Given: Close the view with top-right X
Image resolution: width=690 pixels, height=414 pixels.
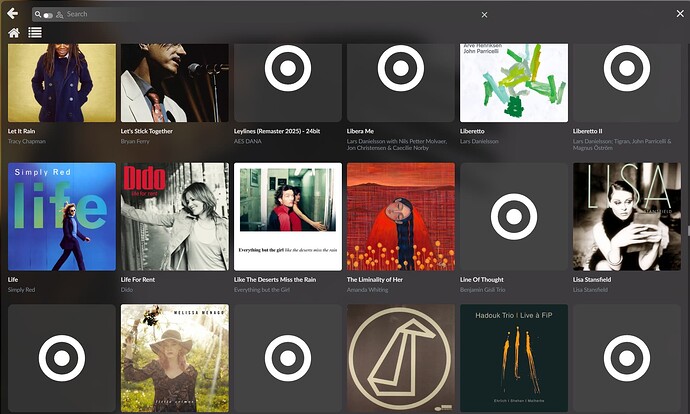Looking at the screenshot, I should point(680,14).
